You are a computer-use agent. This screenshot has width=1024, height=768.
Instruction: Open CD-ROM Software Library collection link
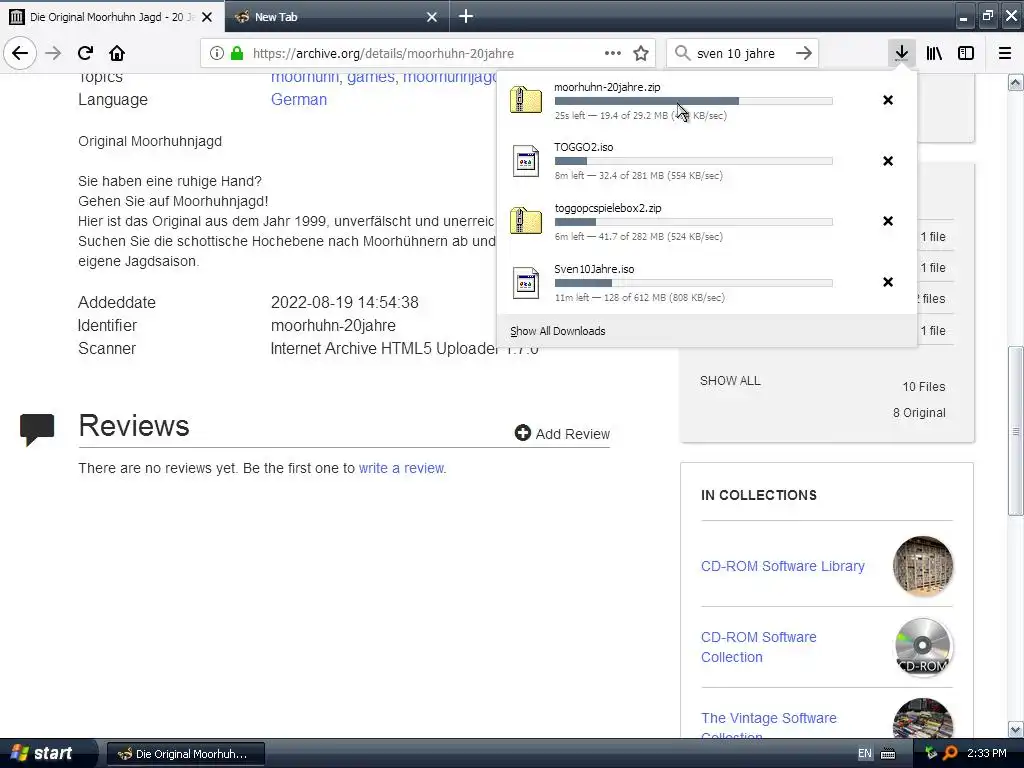coord(782,566)
